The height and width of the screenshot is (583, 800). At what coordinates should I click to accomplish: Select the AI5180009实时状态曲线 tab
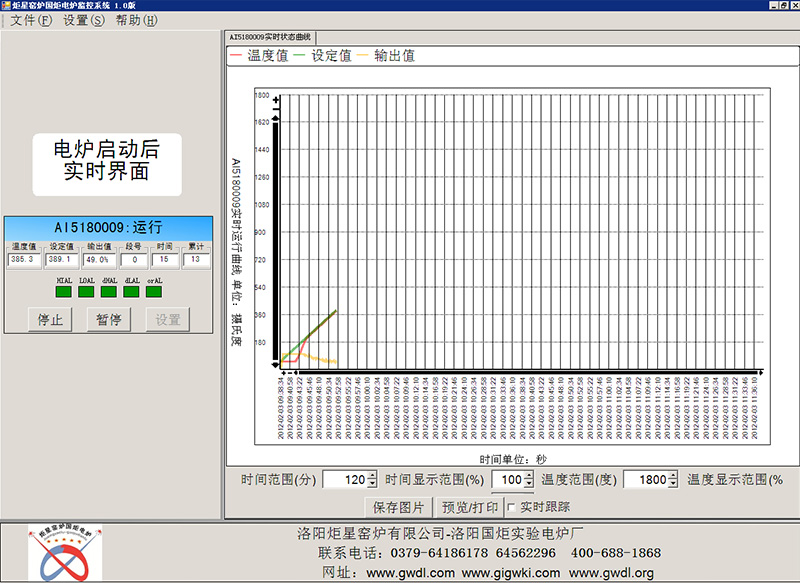(x=268, y=35)
